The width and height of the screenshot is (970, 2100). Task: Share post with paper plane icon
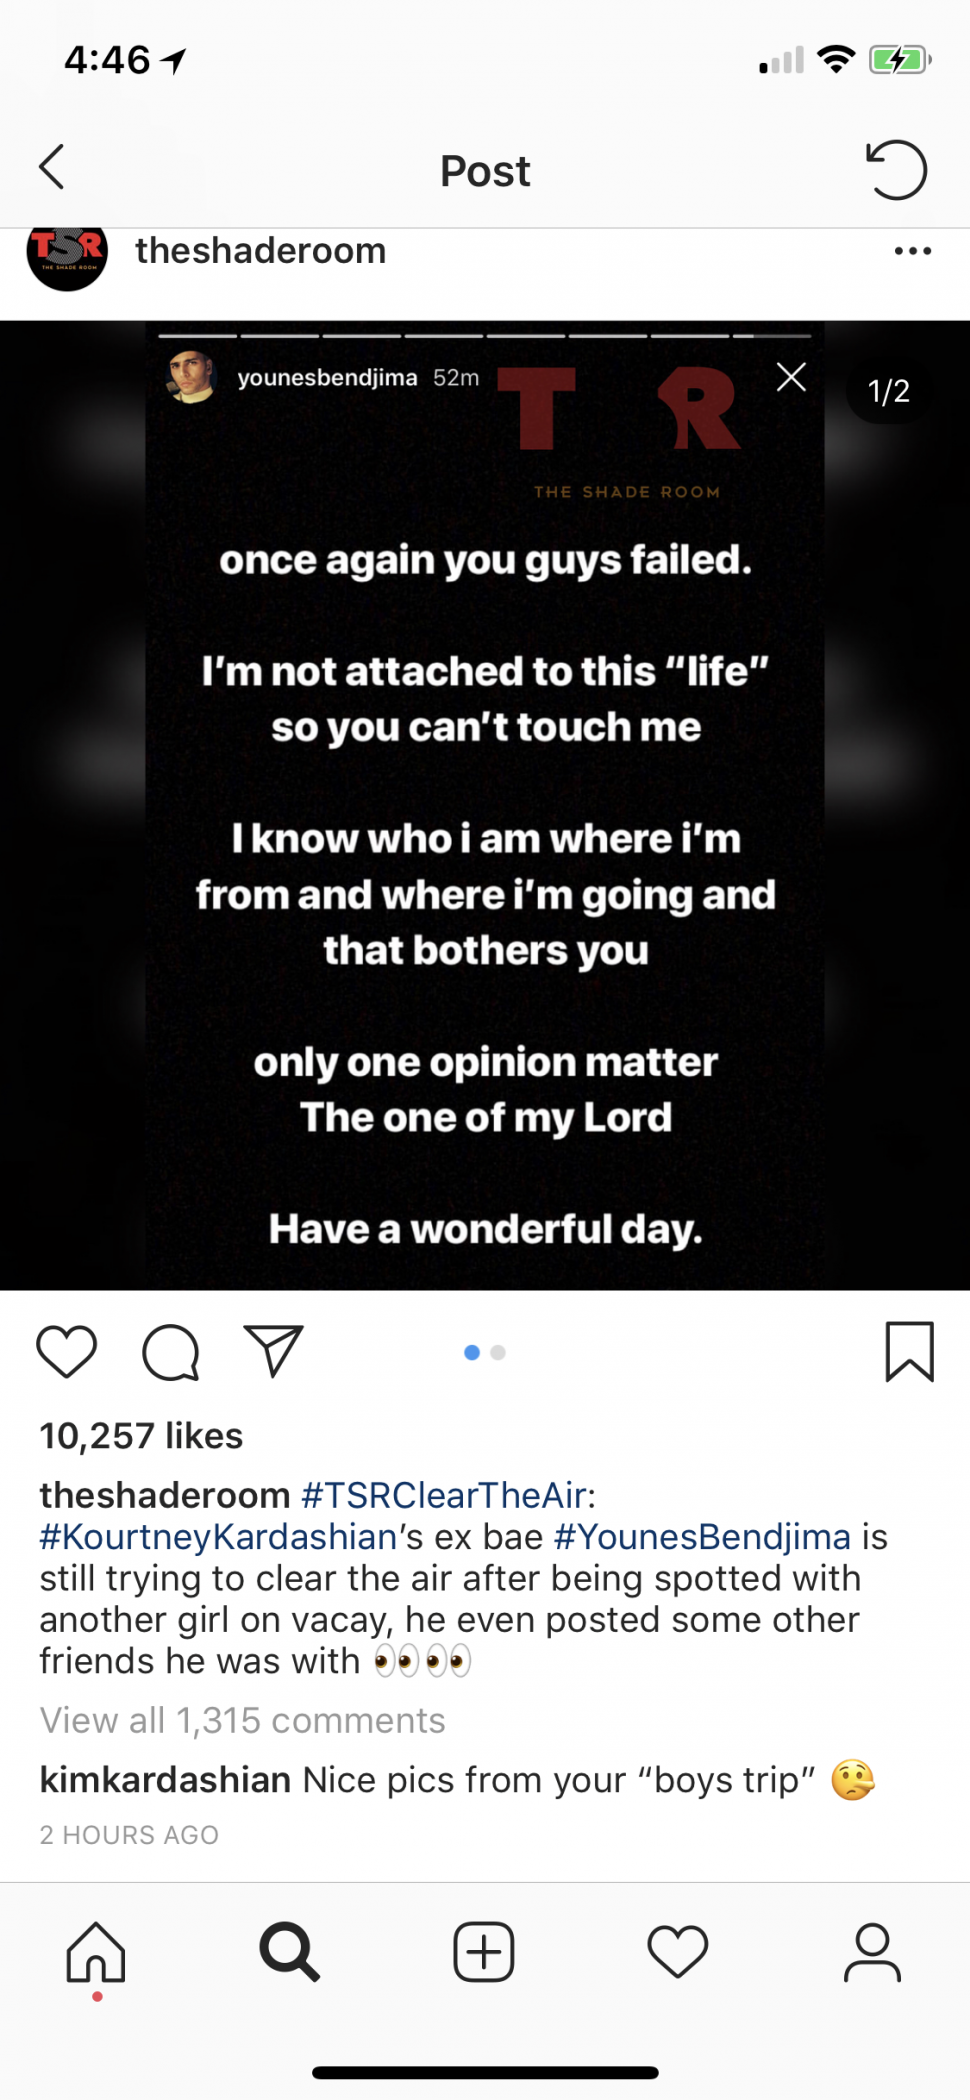[x=273, y=1352]
